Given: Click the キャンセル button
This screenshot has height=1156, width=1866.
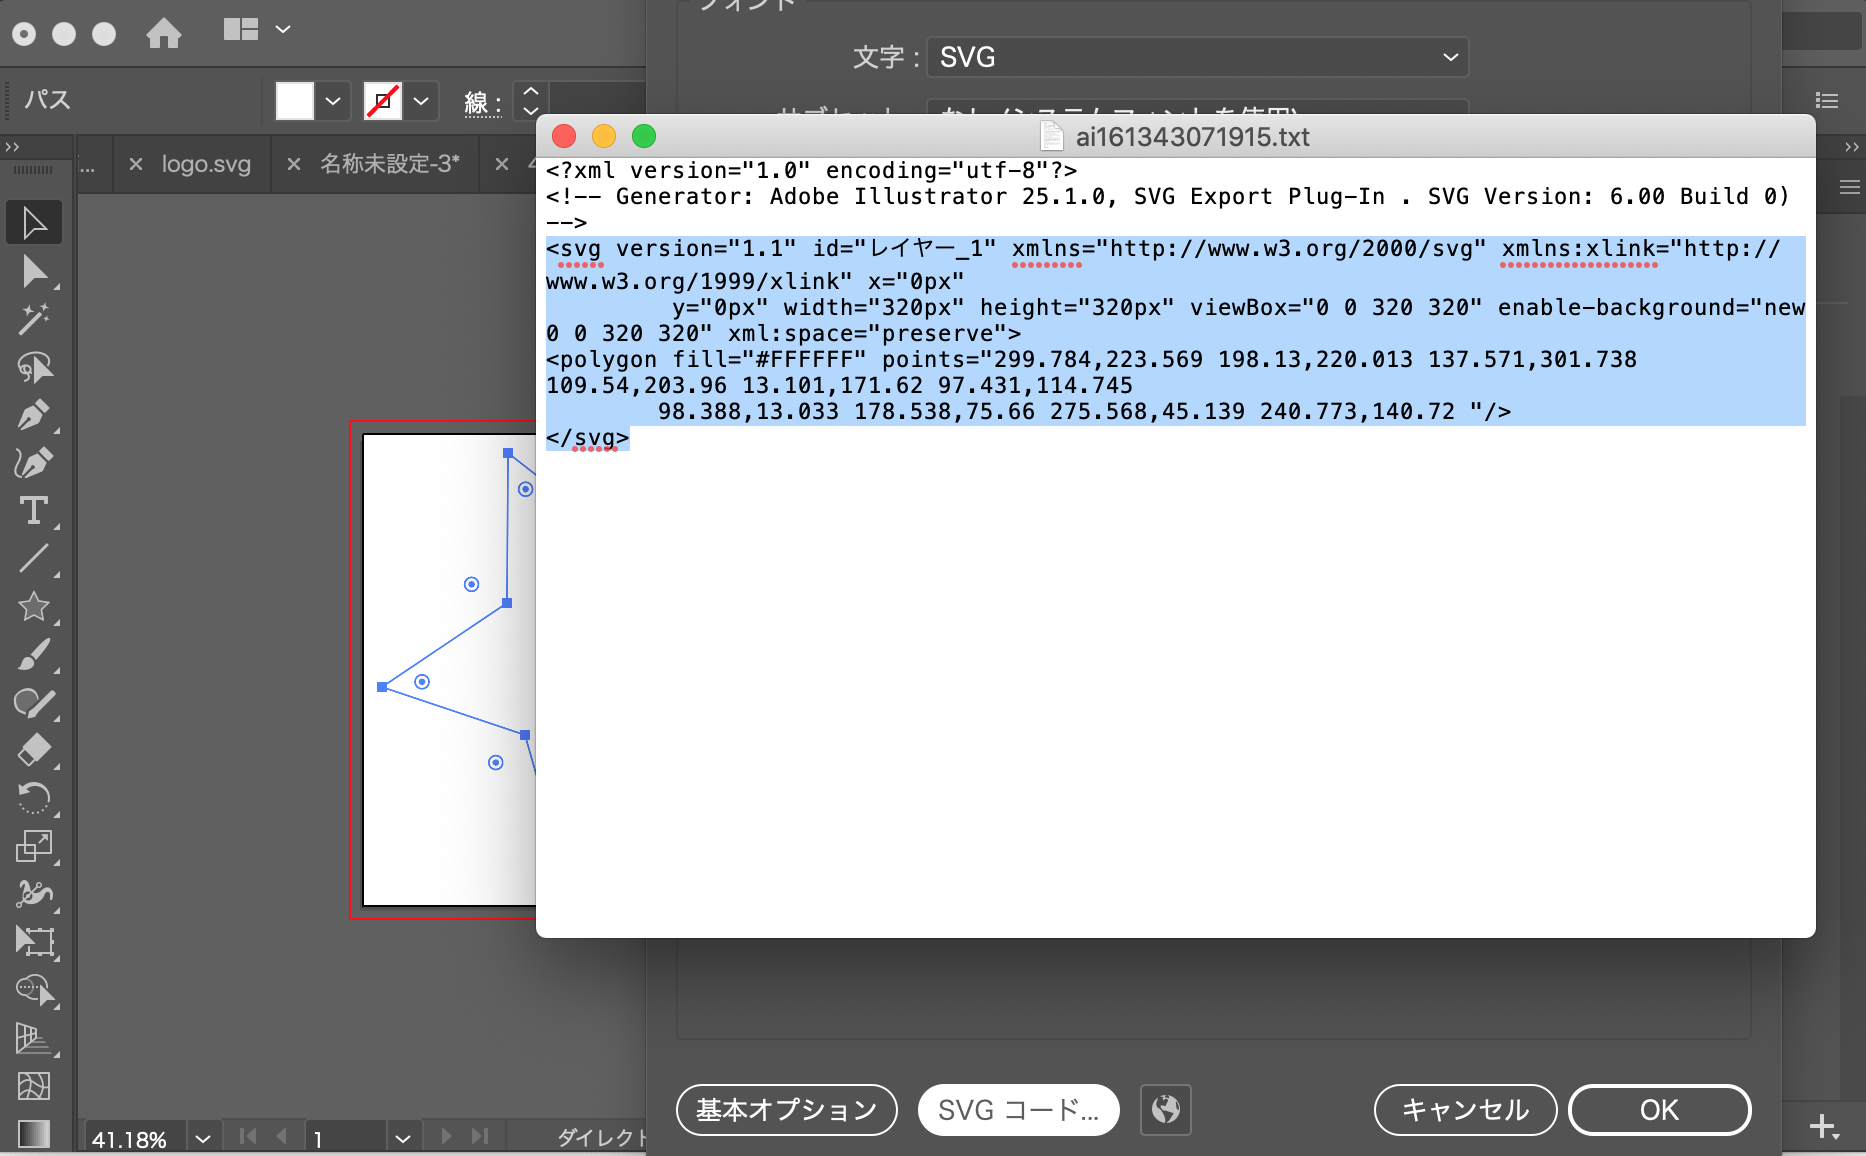Looking at the screenshot, I should click(1465, 1110).
